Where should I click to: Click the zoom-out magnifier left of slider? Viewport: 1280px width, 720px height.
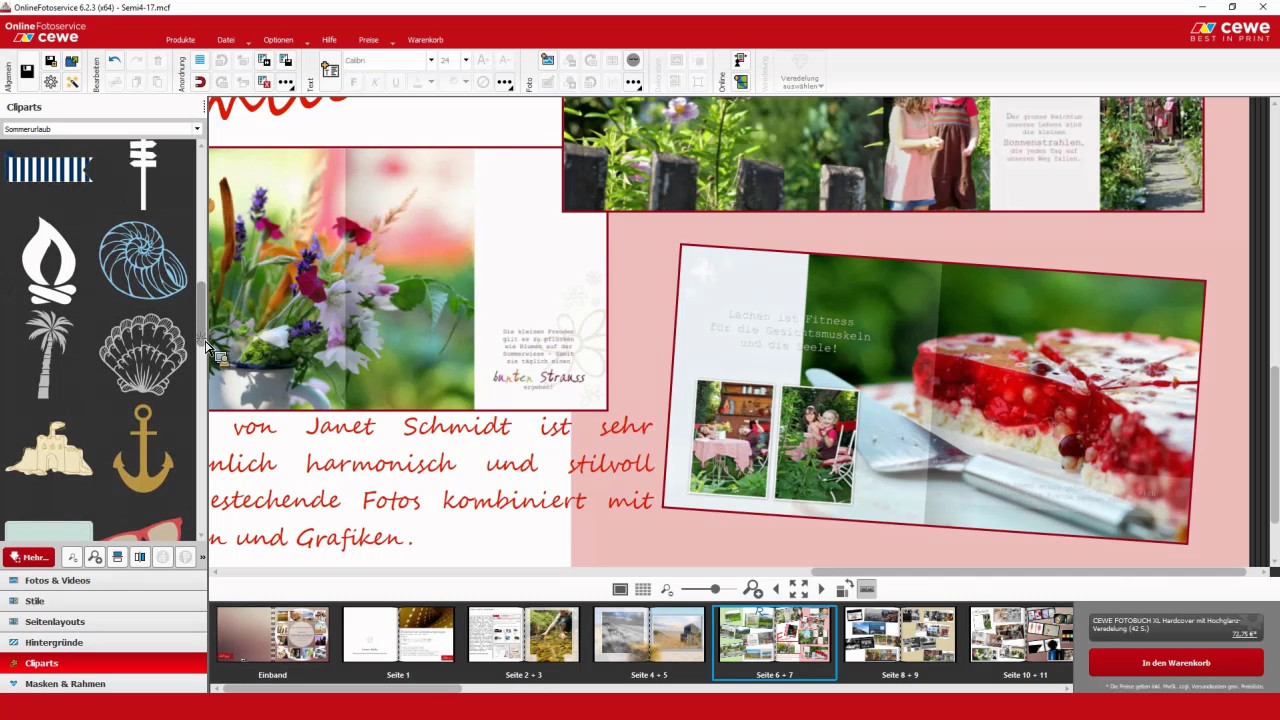coord(667,590)
